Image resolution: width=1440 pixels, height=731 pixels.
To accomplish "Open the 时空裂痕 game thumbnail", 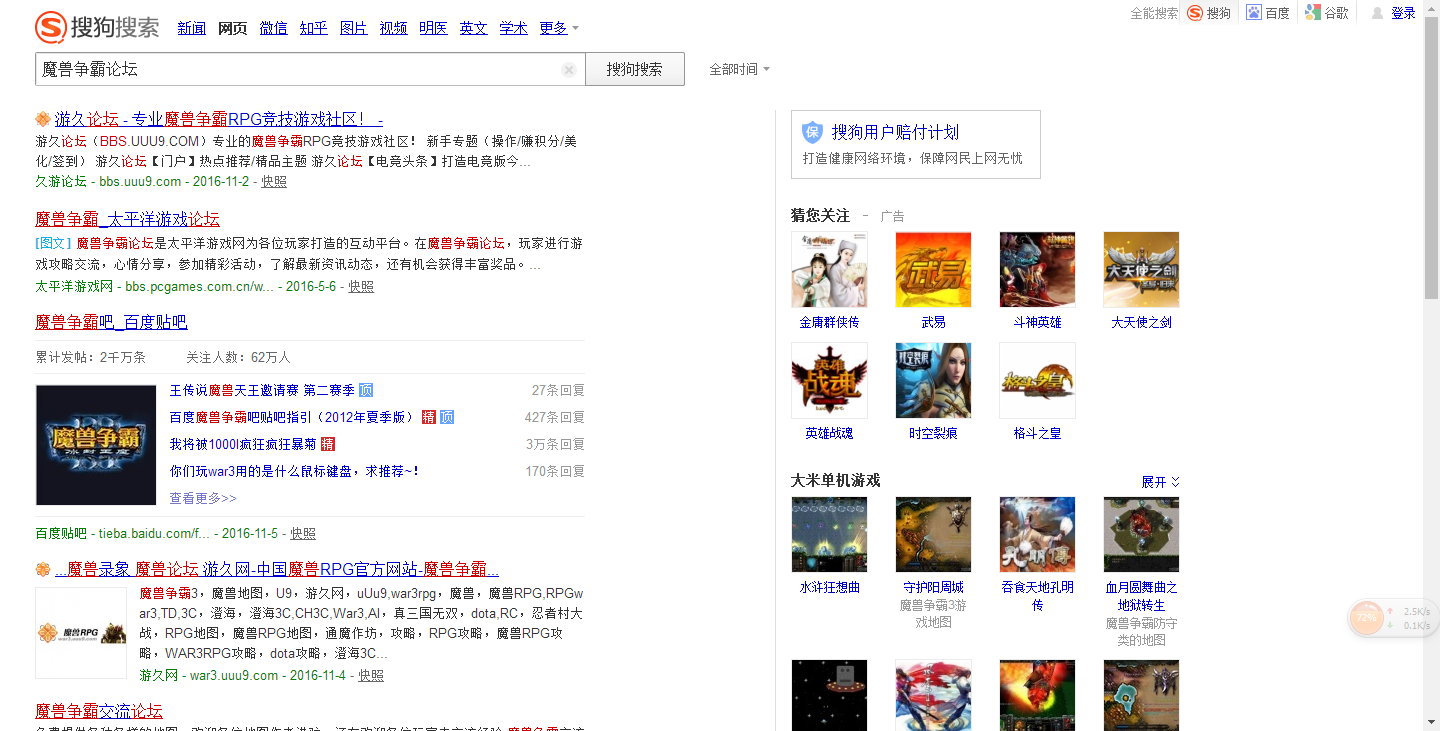I will (x=933, y=380).
